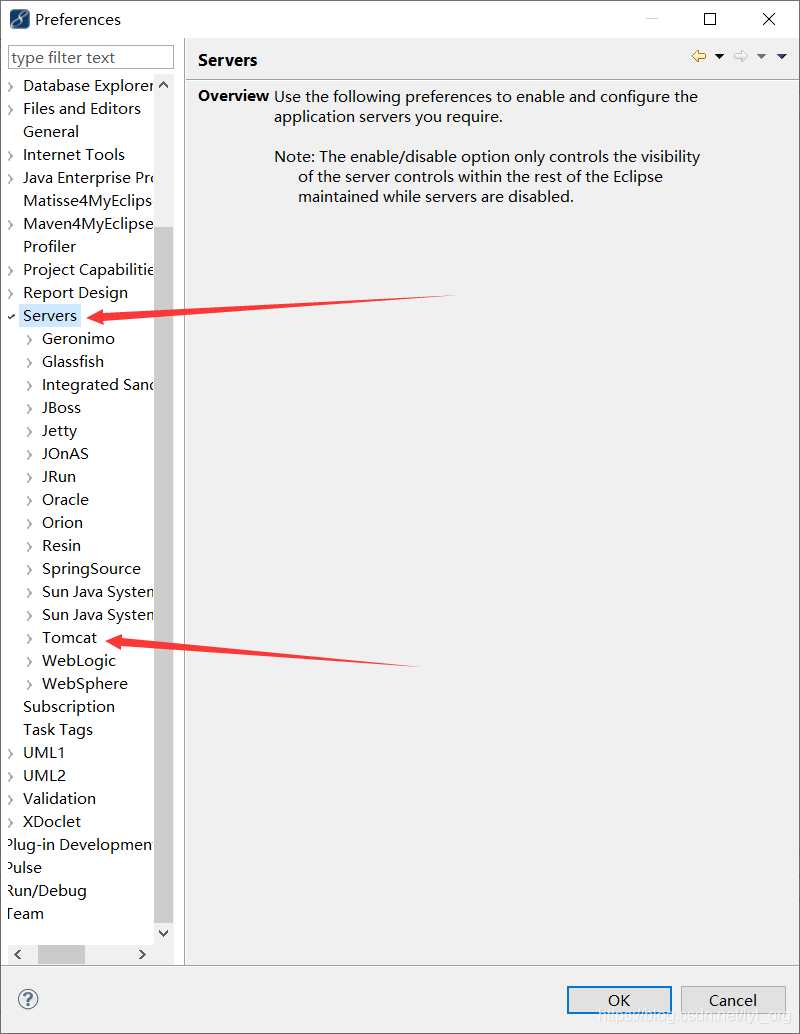Select the XDoclet tree item
The image size is (800, 1034).
pos(52,822)
